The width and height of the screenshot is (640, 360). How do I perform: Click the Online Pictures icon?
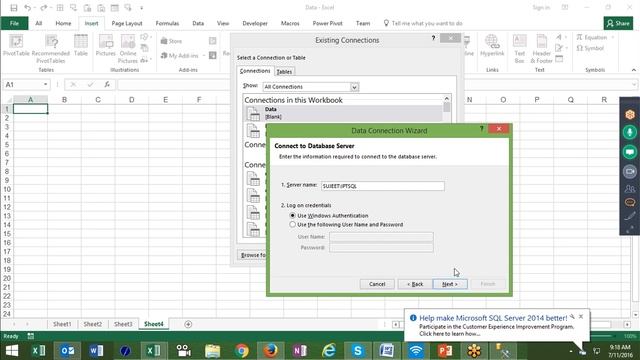coord(128,49)
